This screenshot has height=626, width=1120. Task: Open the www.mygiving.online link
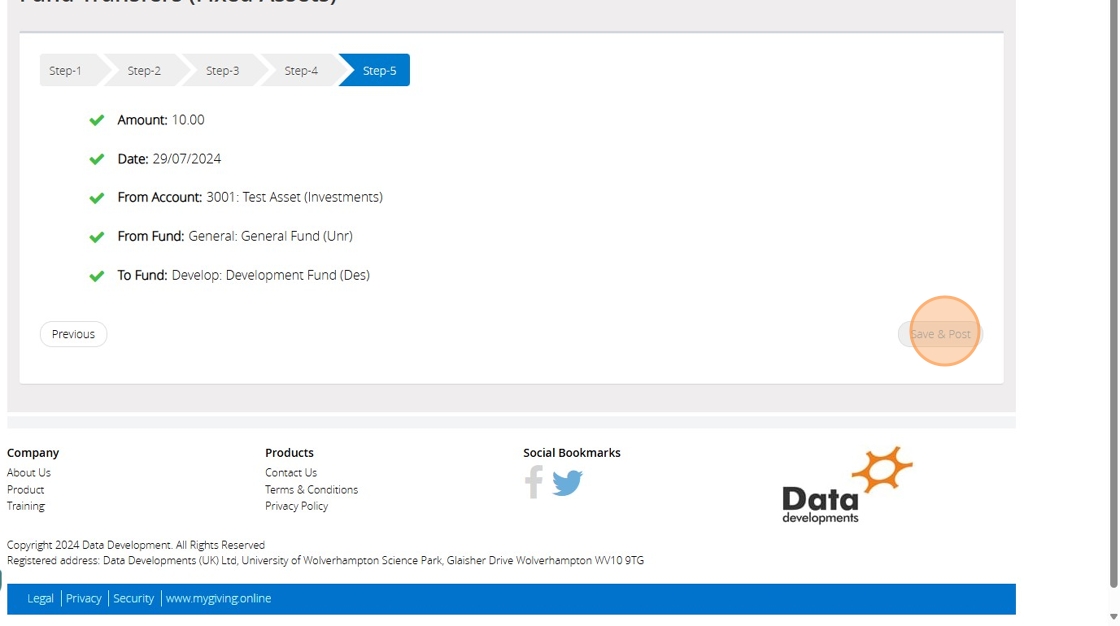219,598
